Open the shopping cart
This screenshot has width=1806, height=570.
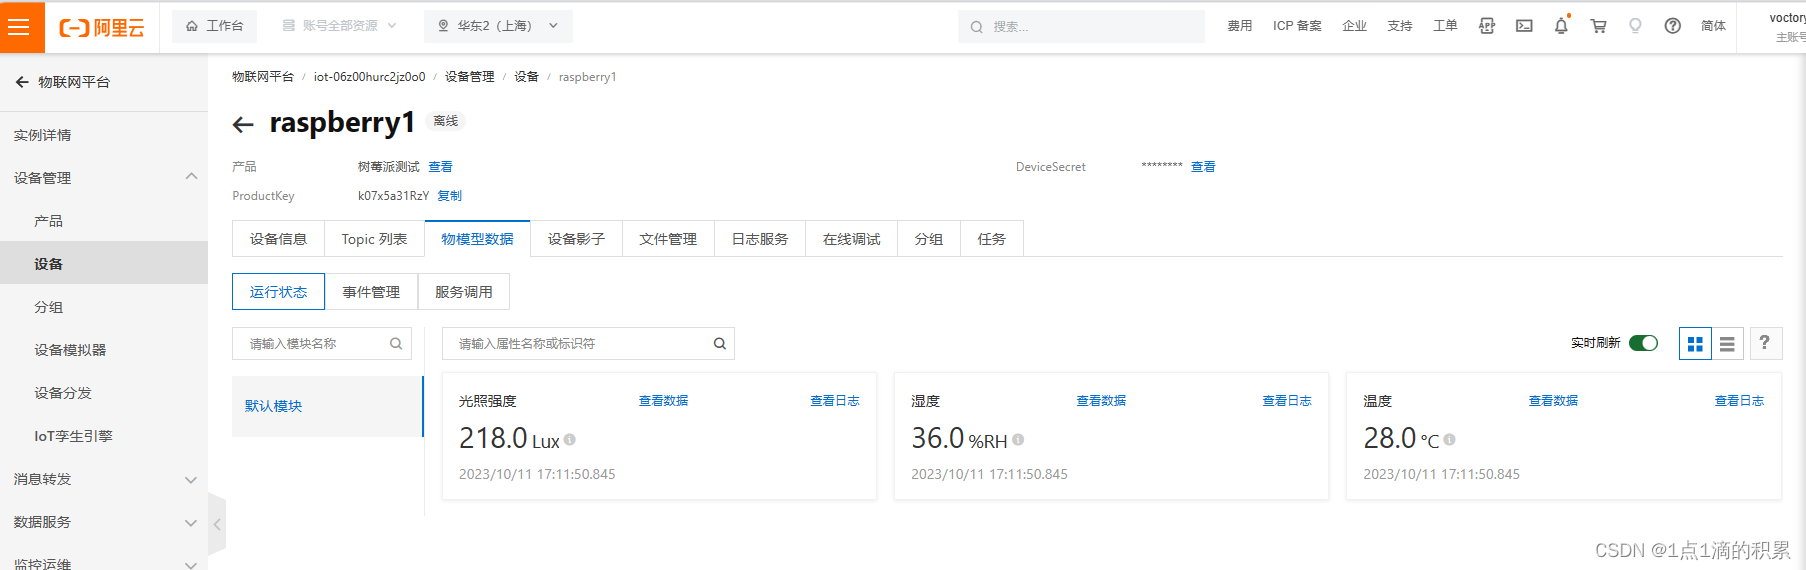(x=1598, y=26)
